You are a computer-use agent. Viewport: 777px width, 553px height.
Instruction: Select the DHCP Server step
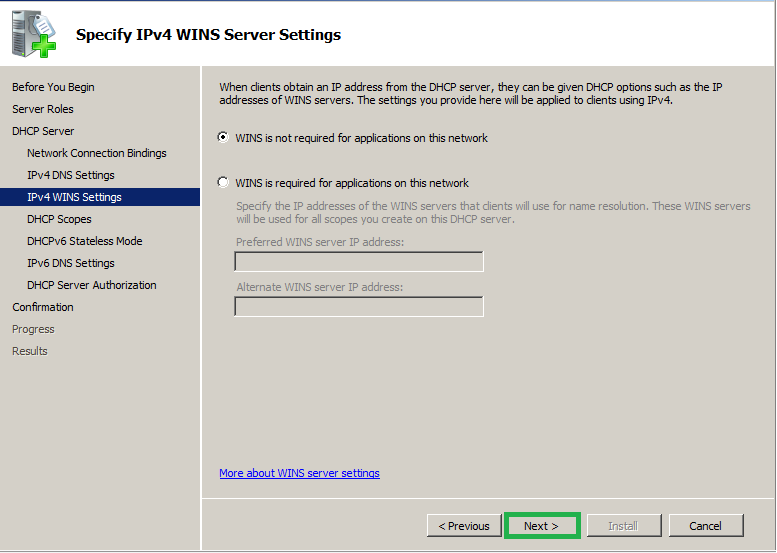tap(43, 131)
